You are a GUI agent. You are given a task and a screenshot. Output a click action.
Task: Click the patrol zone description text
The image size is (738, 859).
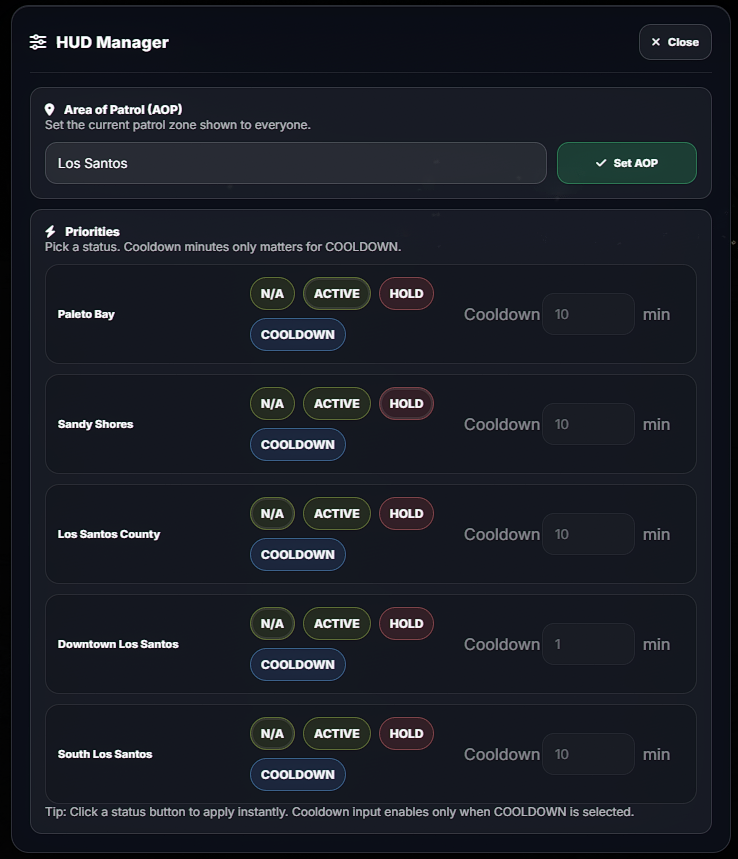(178, 125)
